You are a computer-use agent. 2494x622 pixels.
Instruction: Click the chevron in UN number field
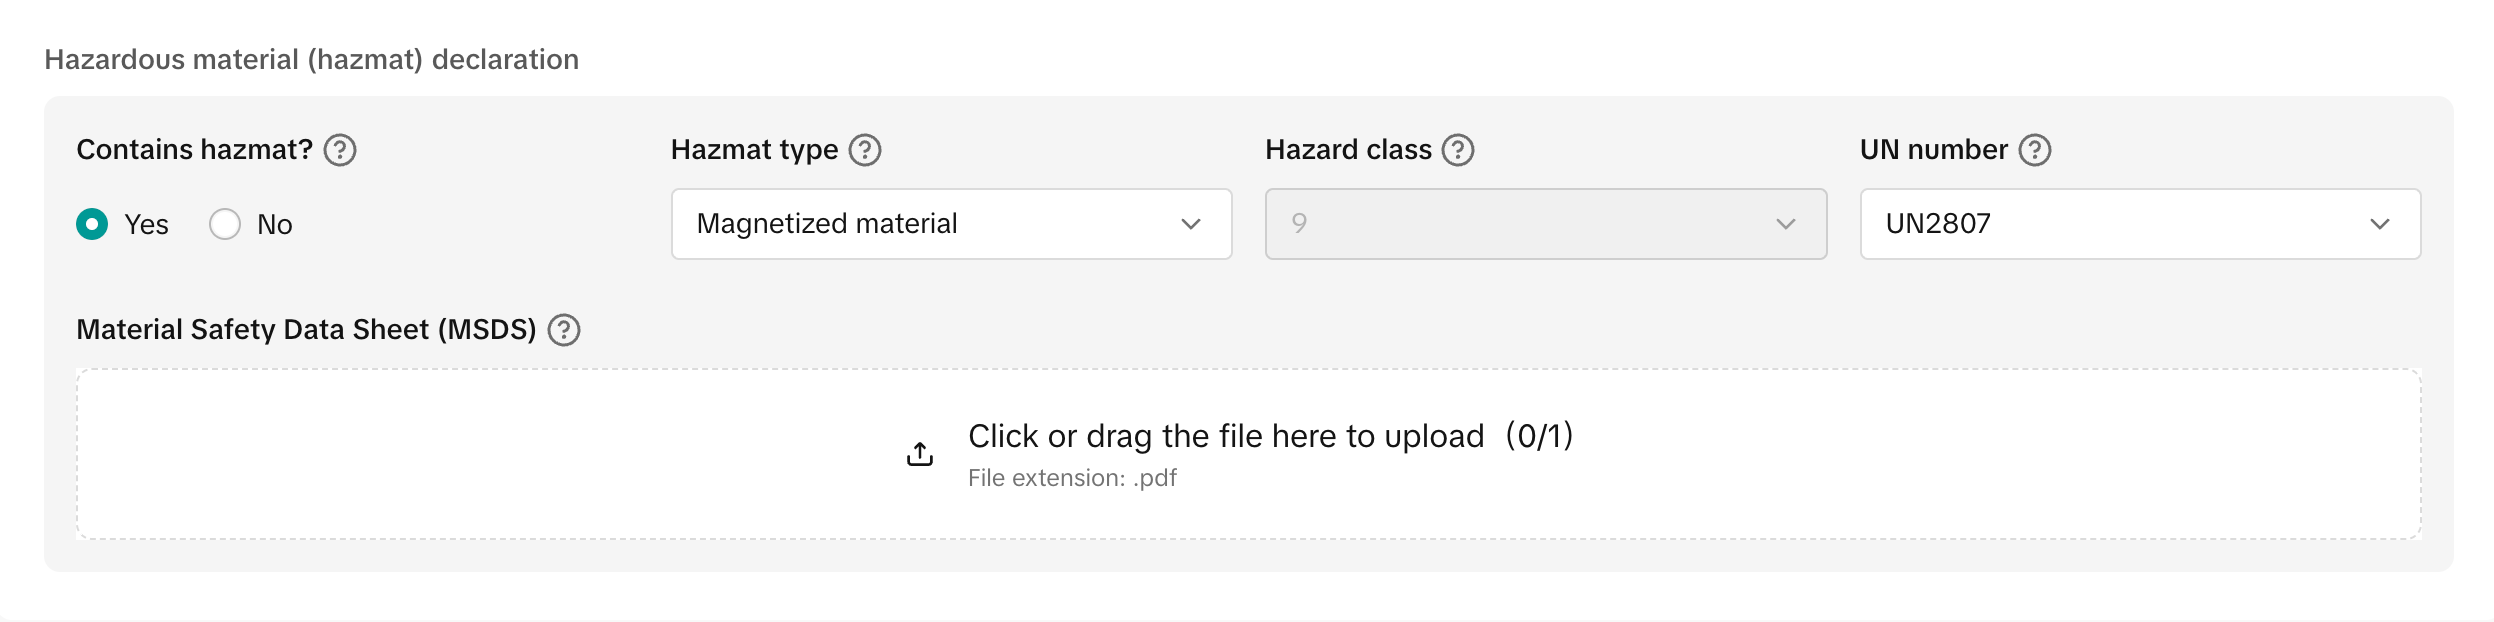(x=2380, y=224)
